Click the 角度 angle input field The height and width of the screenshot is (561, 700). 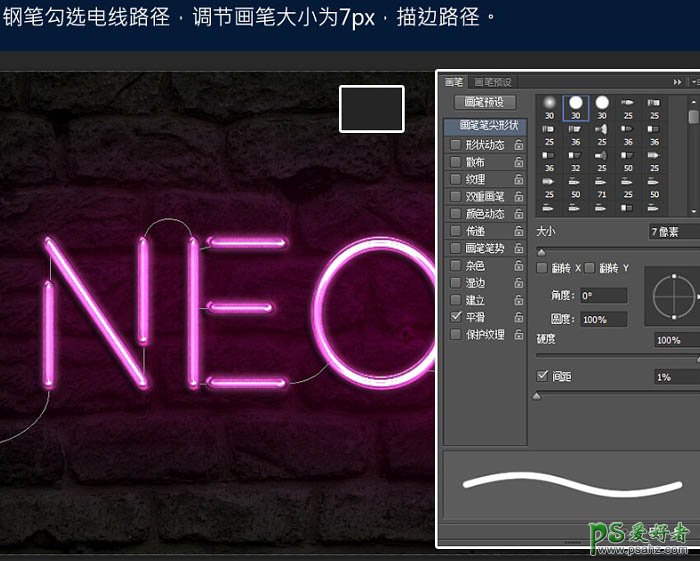(603, 296)
